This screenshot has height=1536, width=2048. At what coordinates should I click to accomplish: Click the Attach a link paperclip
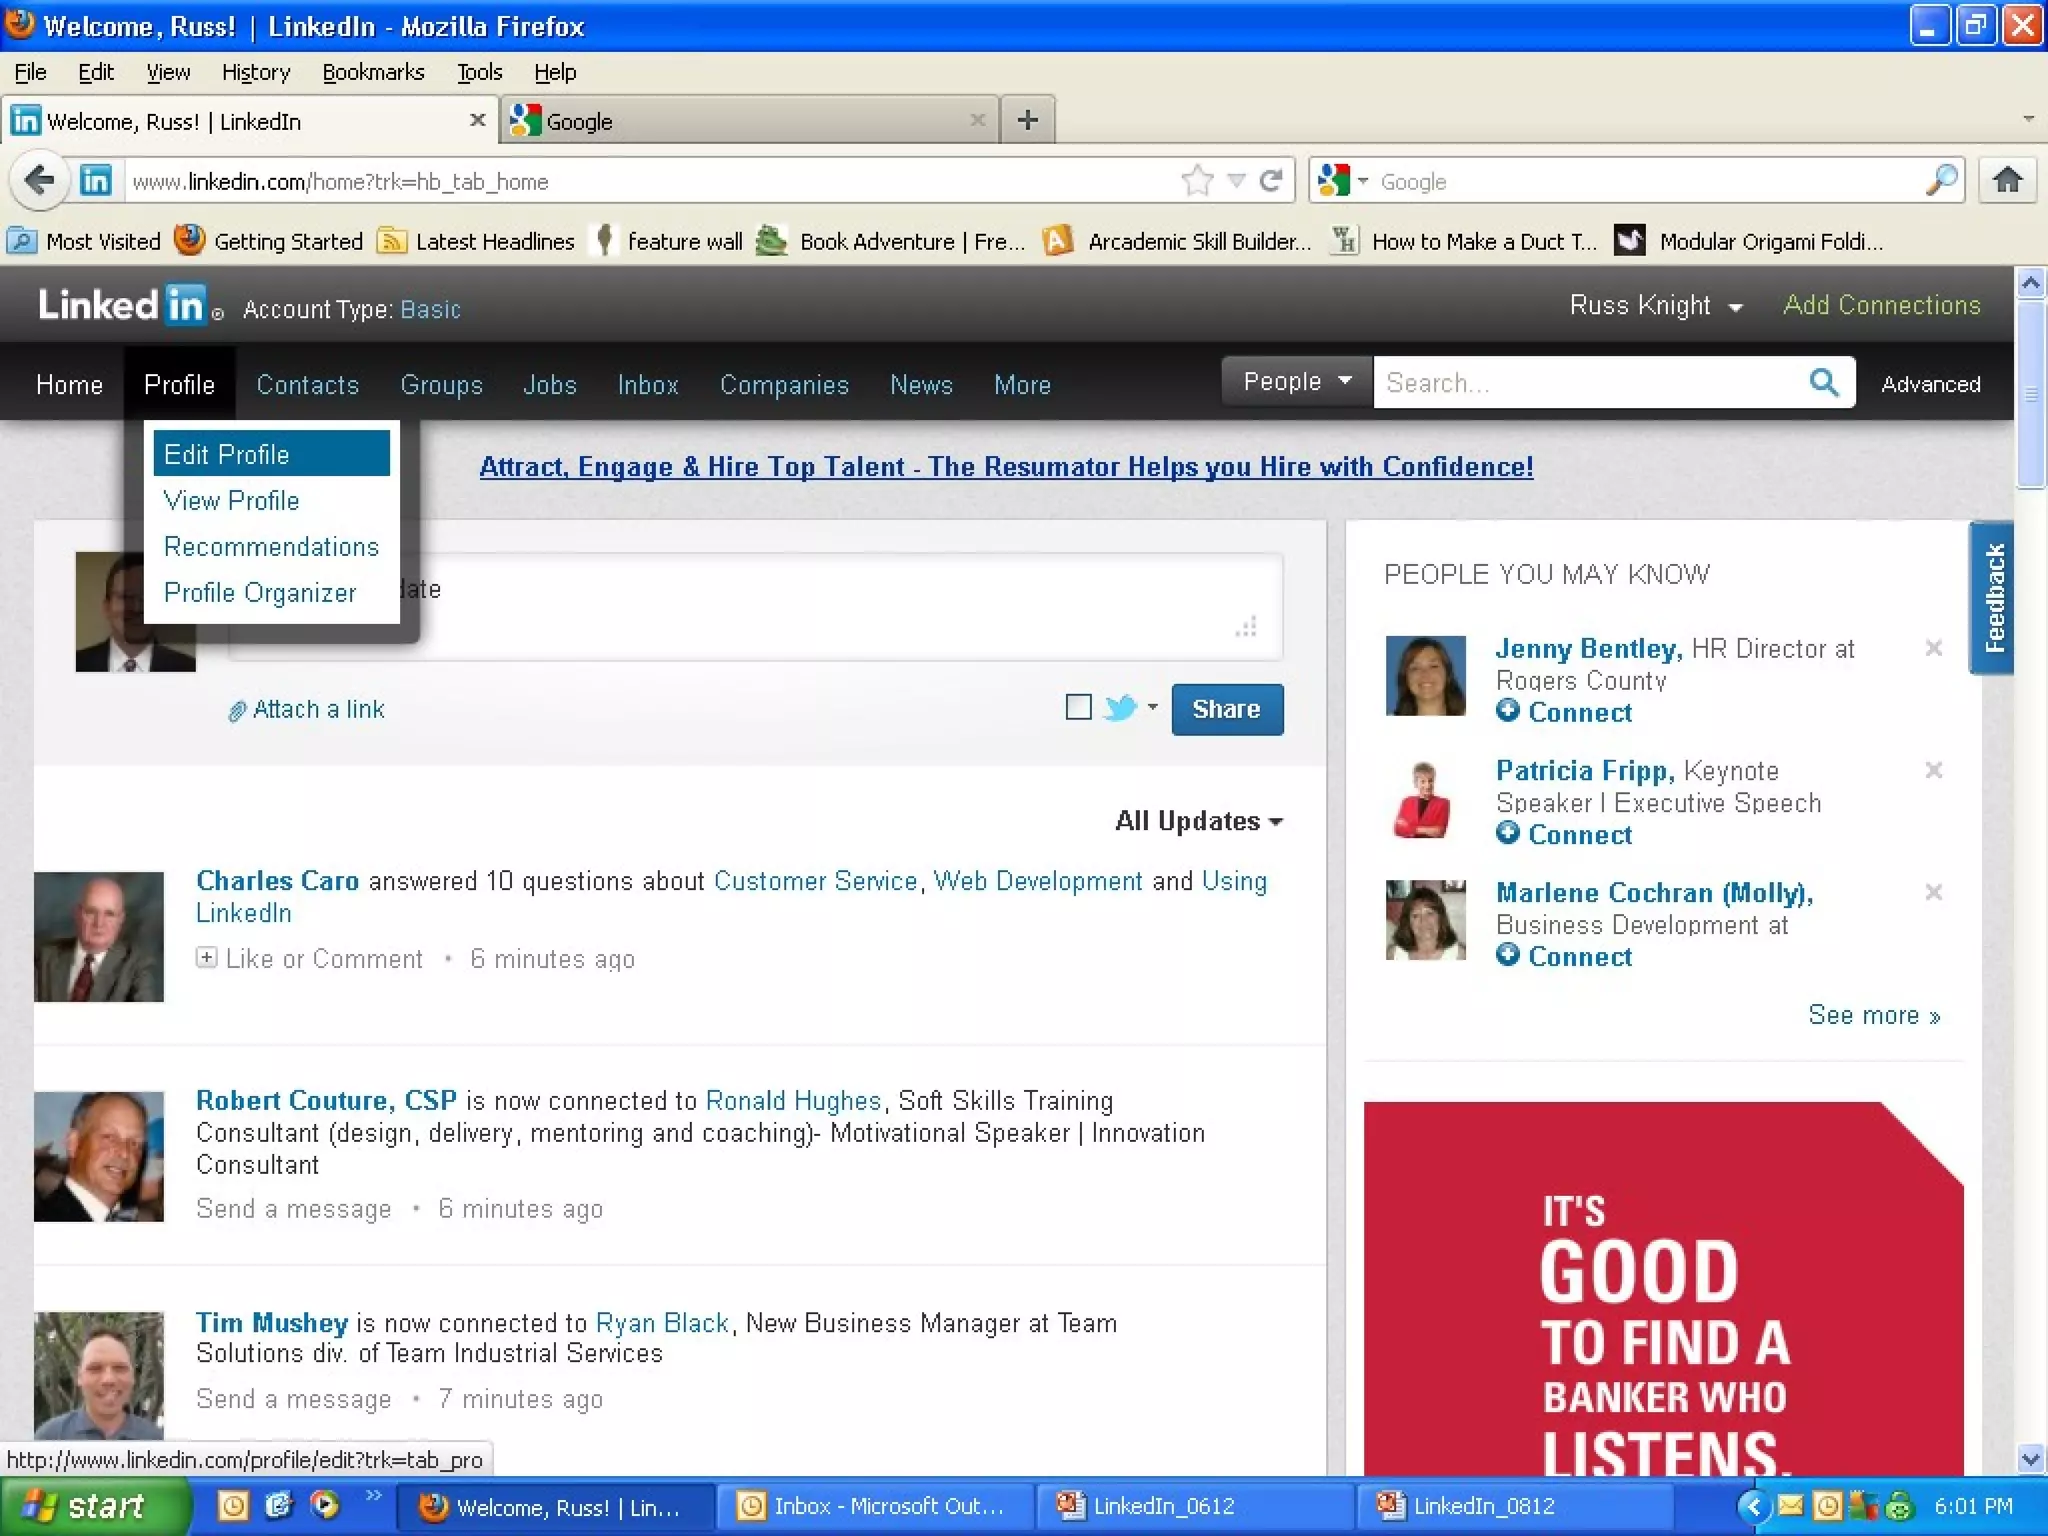tap(238, 711)
